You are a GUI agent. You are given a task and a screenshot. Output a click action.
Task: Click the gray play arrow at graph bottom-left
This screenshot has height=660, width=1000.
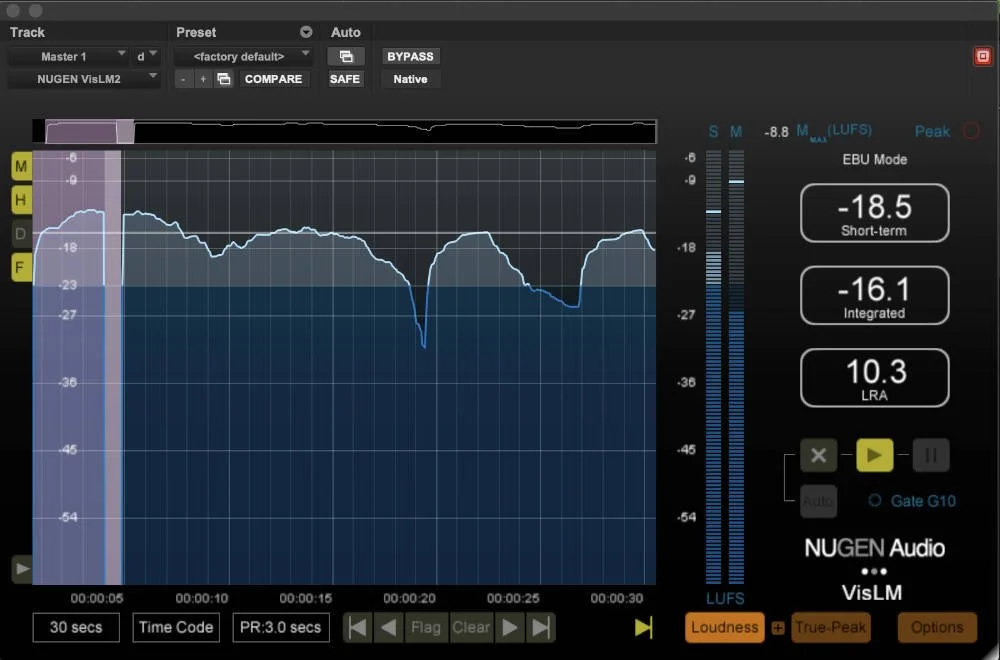pyautogui.click(x=22, y=568)
